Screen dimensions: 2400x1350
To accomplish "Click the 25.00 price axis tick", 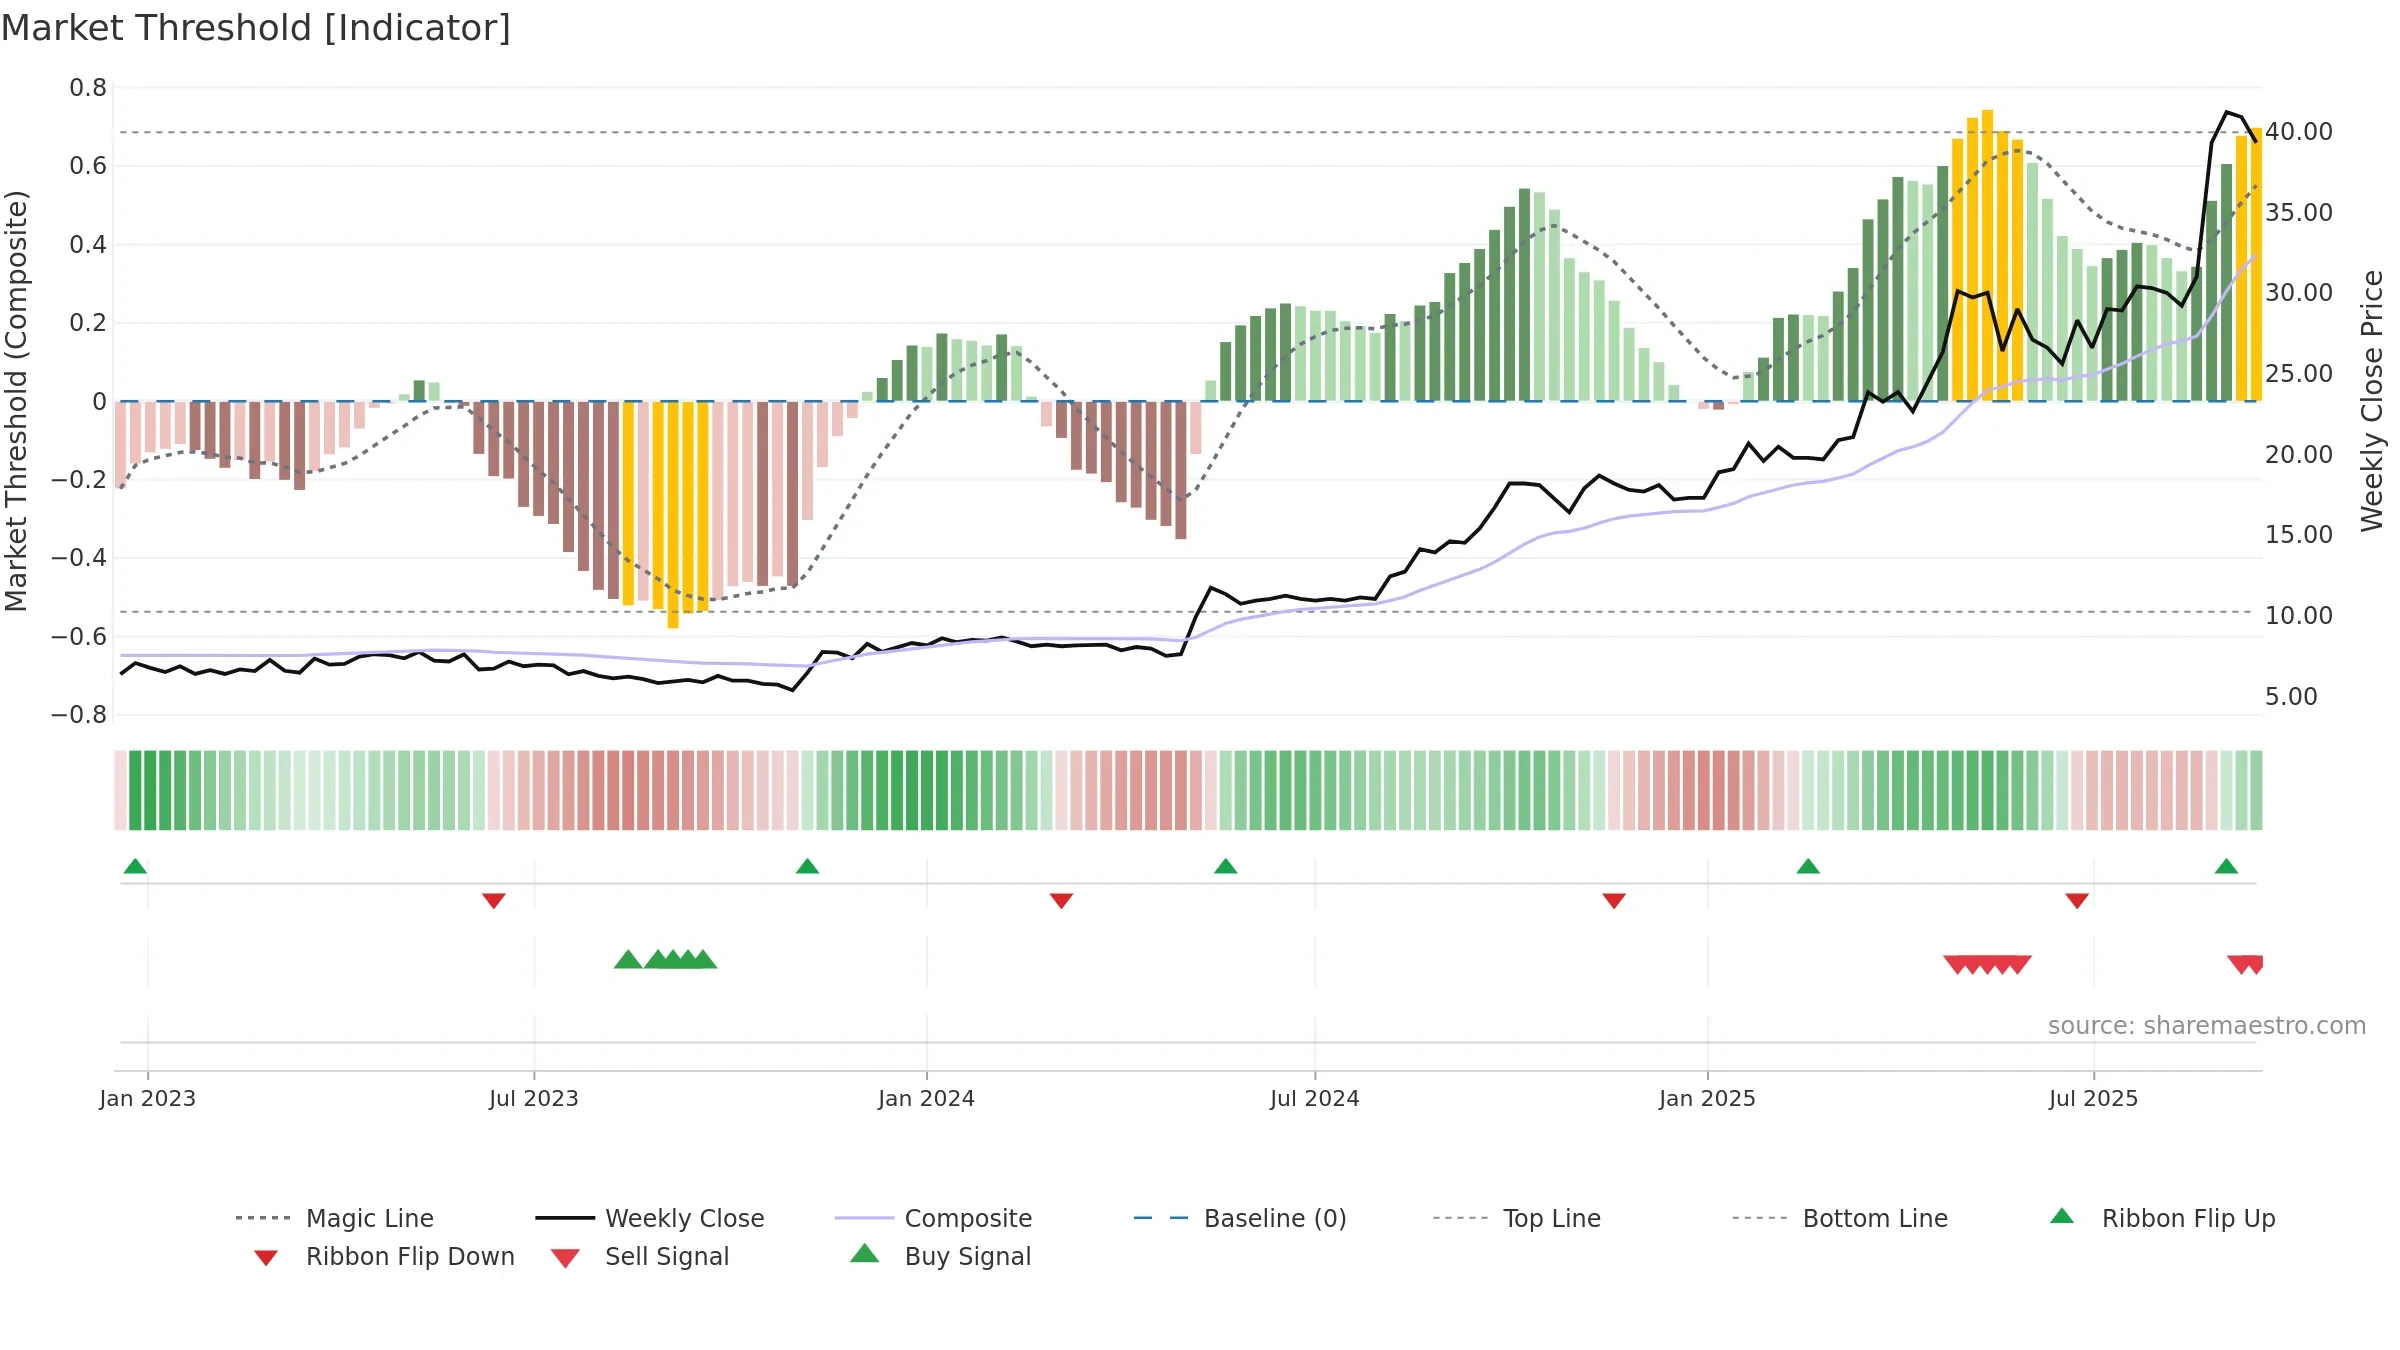I will 2299,374.
